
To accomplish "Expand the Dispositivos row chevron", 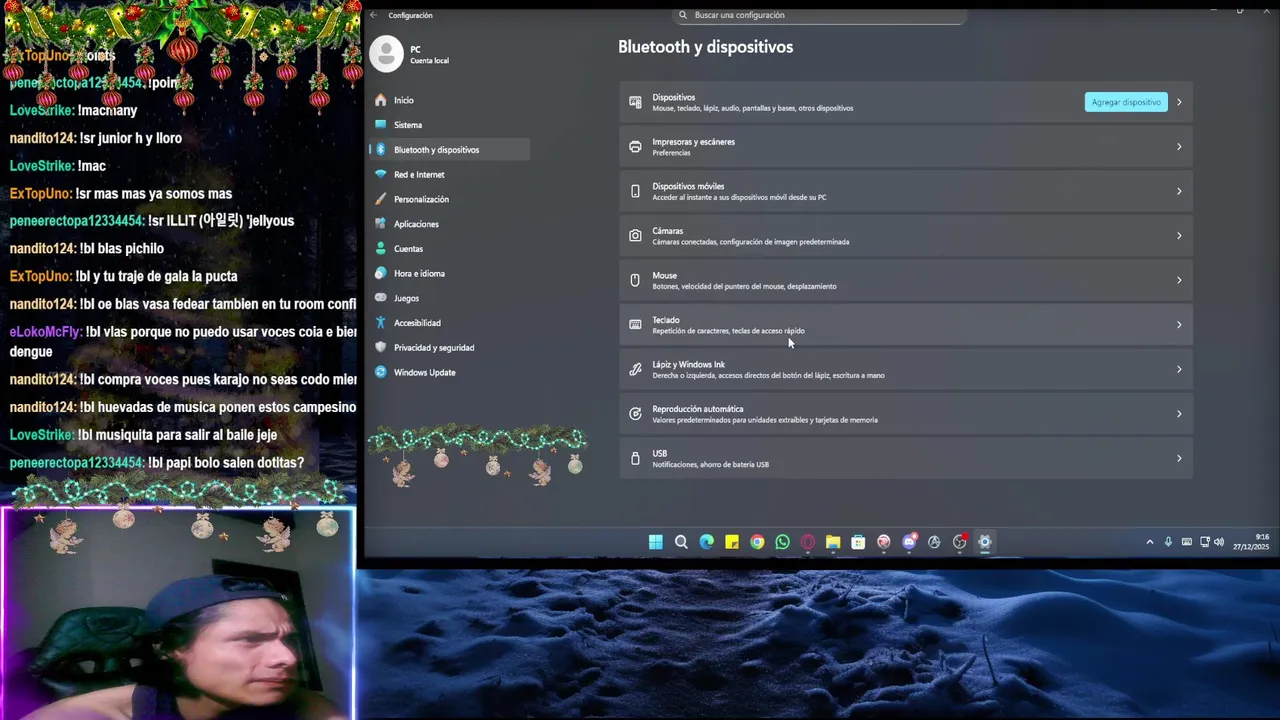I will pos(1179,102).
